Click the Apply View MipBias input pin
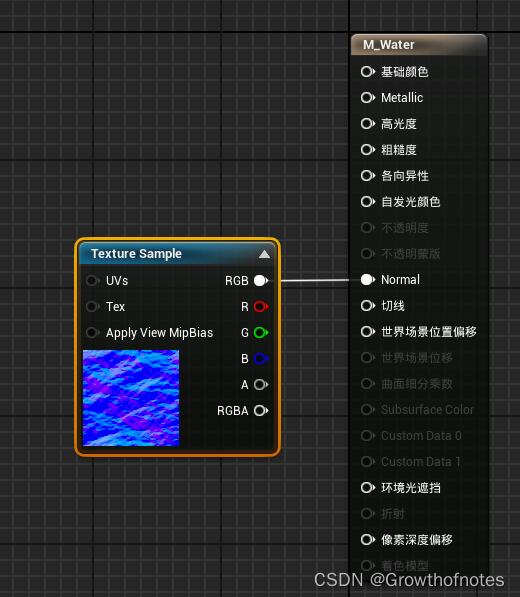Image resolution: width=520 pixels, height=597 pixels. 93,332
